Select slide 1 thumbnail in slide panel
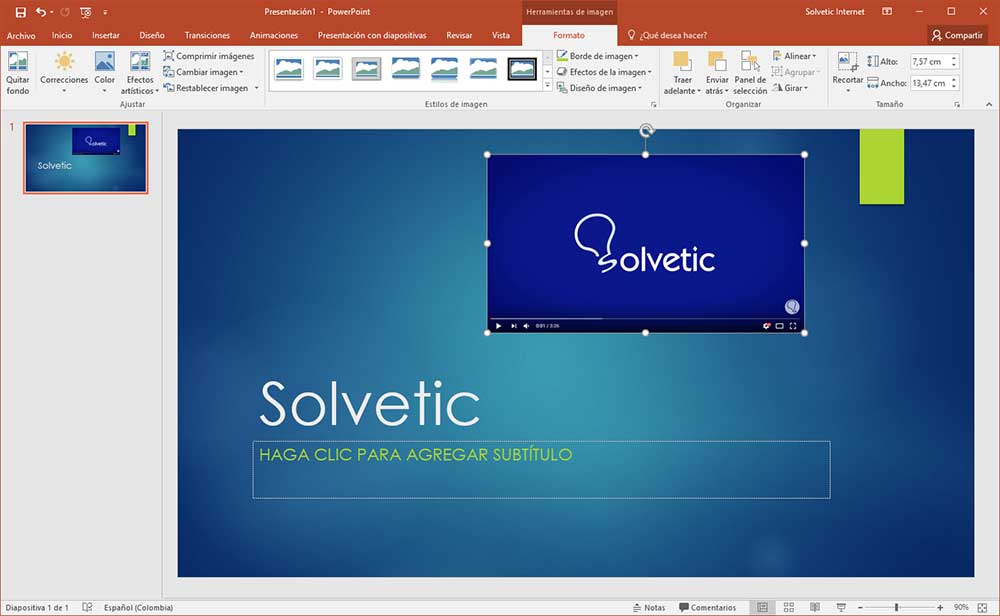This screenshot has height=616, width=1000. (85, 158)
